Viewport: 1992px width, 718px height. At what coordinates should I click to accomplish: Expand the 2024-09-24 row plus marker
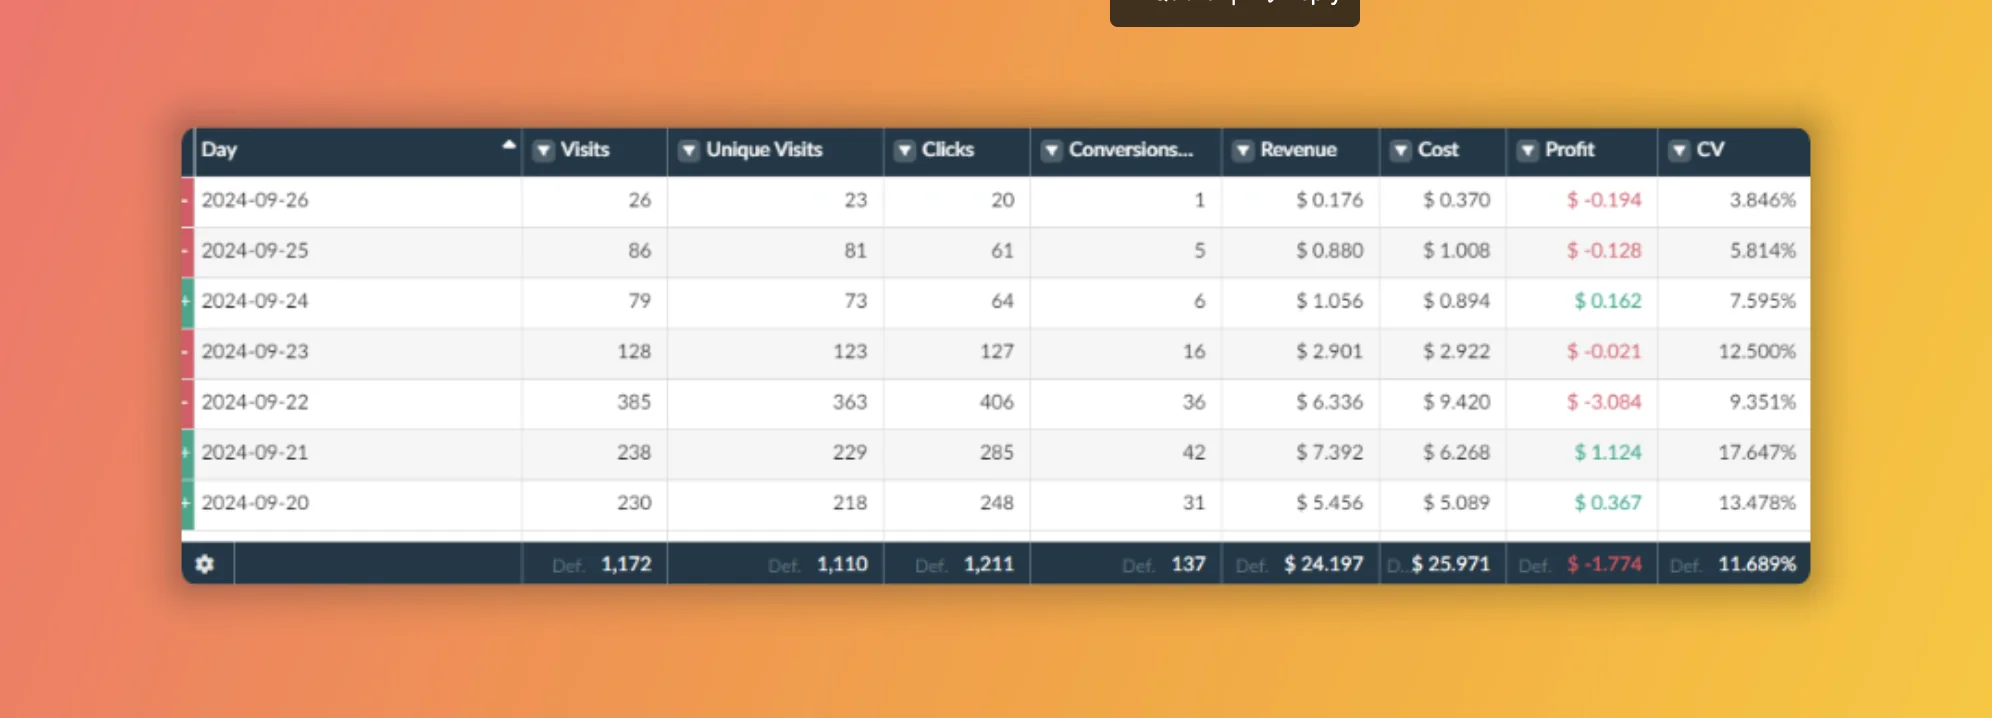pos(187,301)
